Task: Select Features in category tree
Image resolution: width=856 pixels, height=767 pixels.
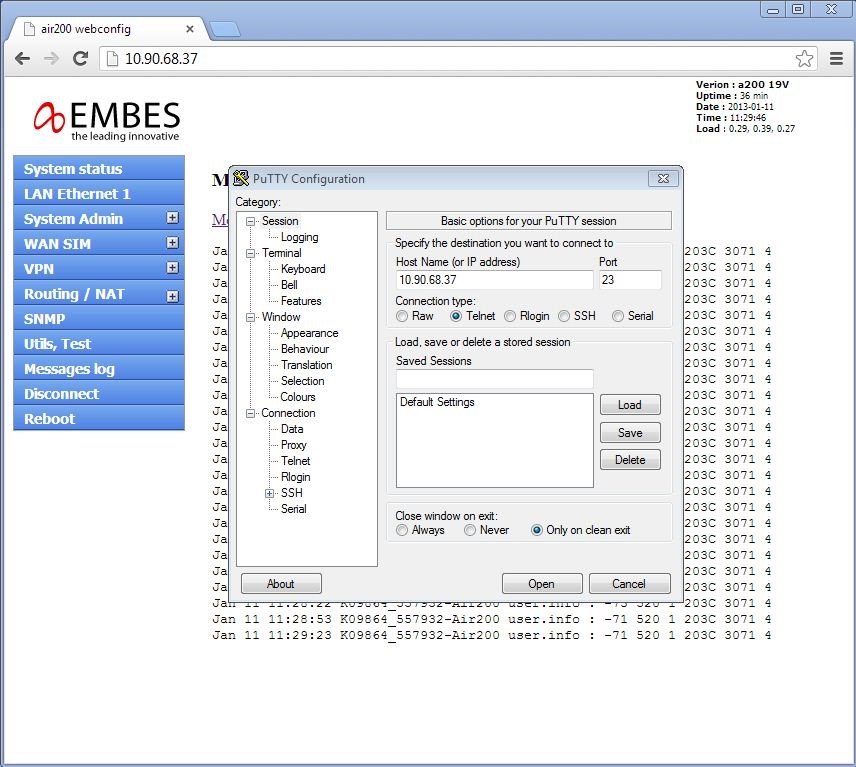Action: coord(301,301)
